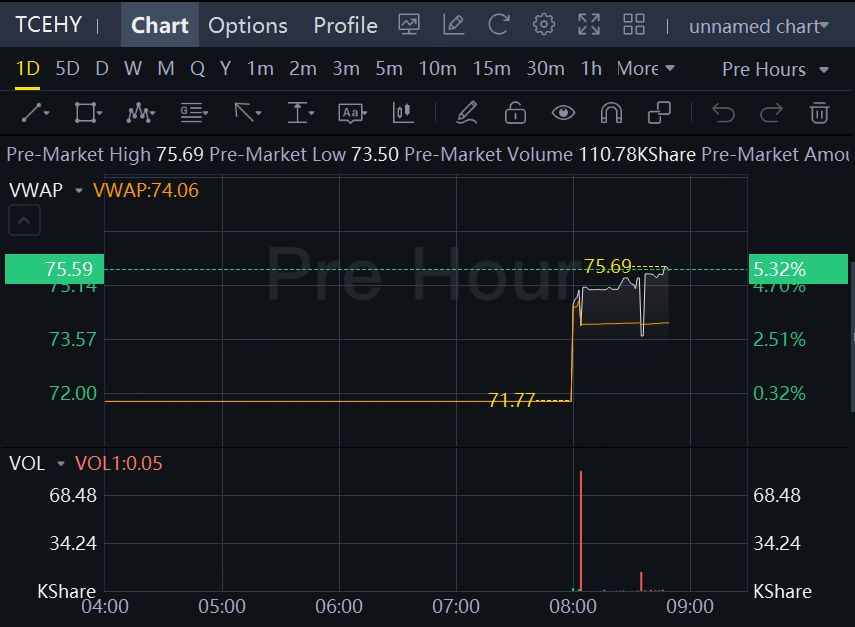
Task: Click the tall red volume bar near 08:00
Action: click(x=581, y=530)
